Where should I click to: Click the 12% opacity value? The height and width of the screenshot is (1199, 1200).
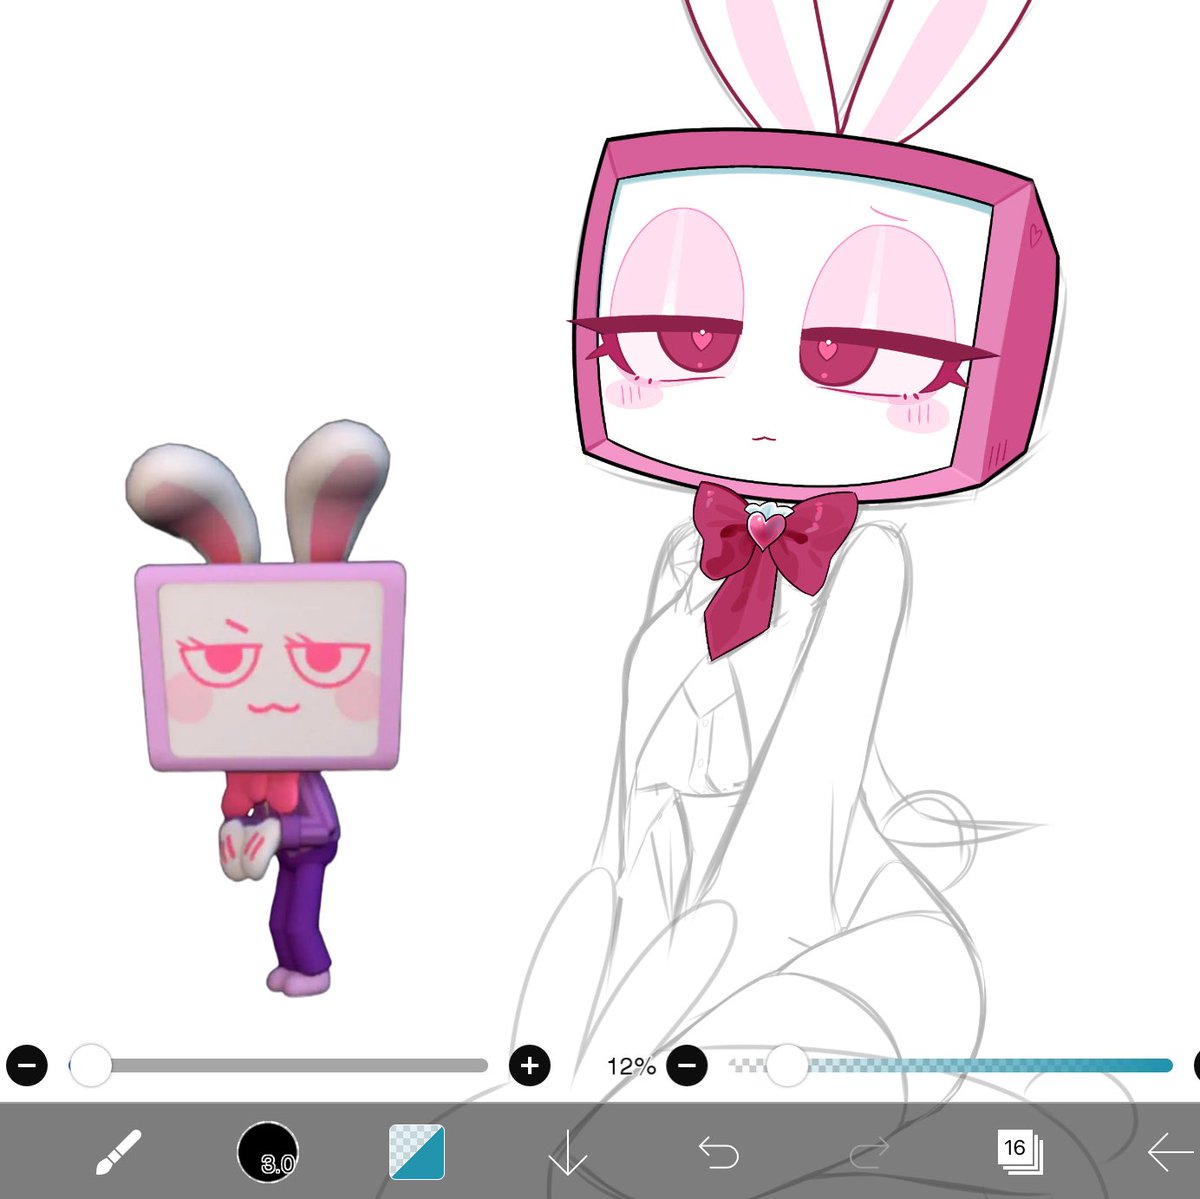coord(631,1067)
